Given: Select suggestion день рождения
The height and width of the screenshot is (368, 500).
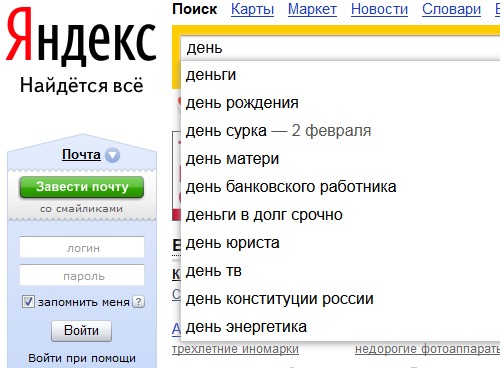Looking at the screenshot, I should click(x=340, y=103).
